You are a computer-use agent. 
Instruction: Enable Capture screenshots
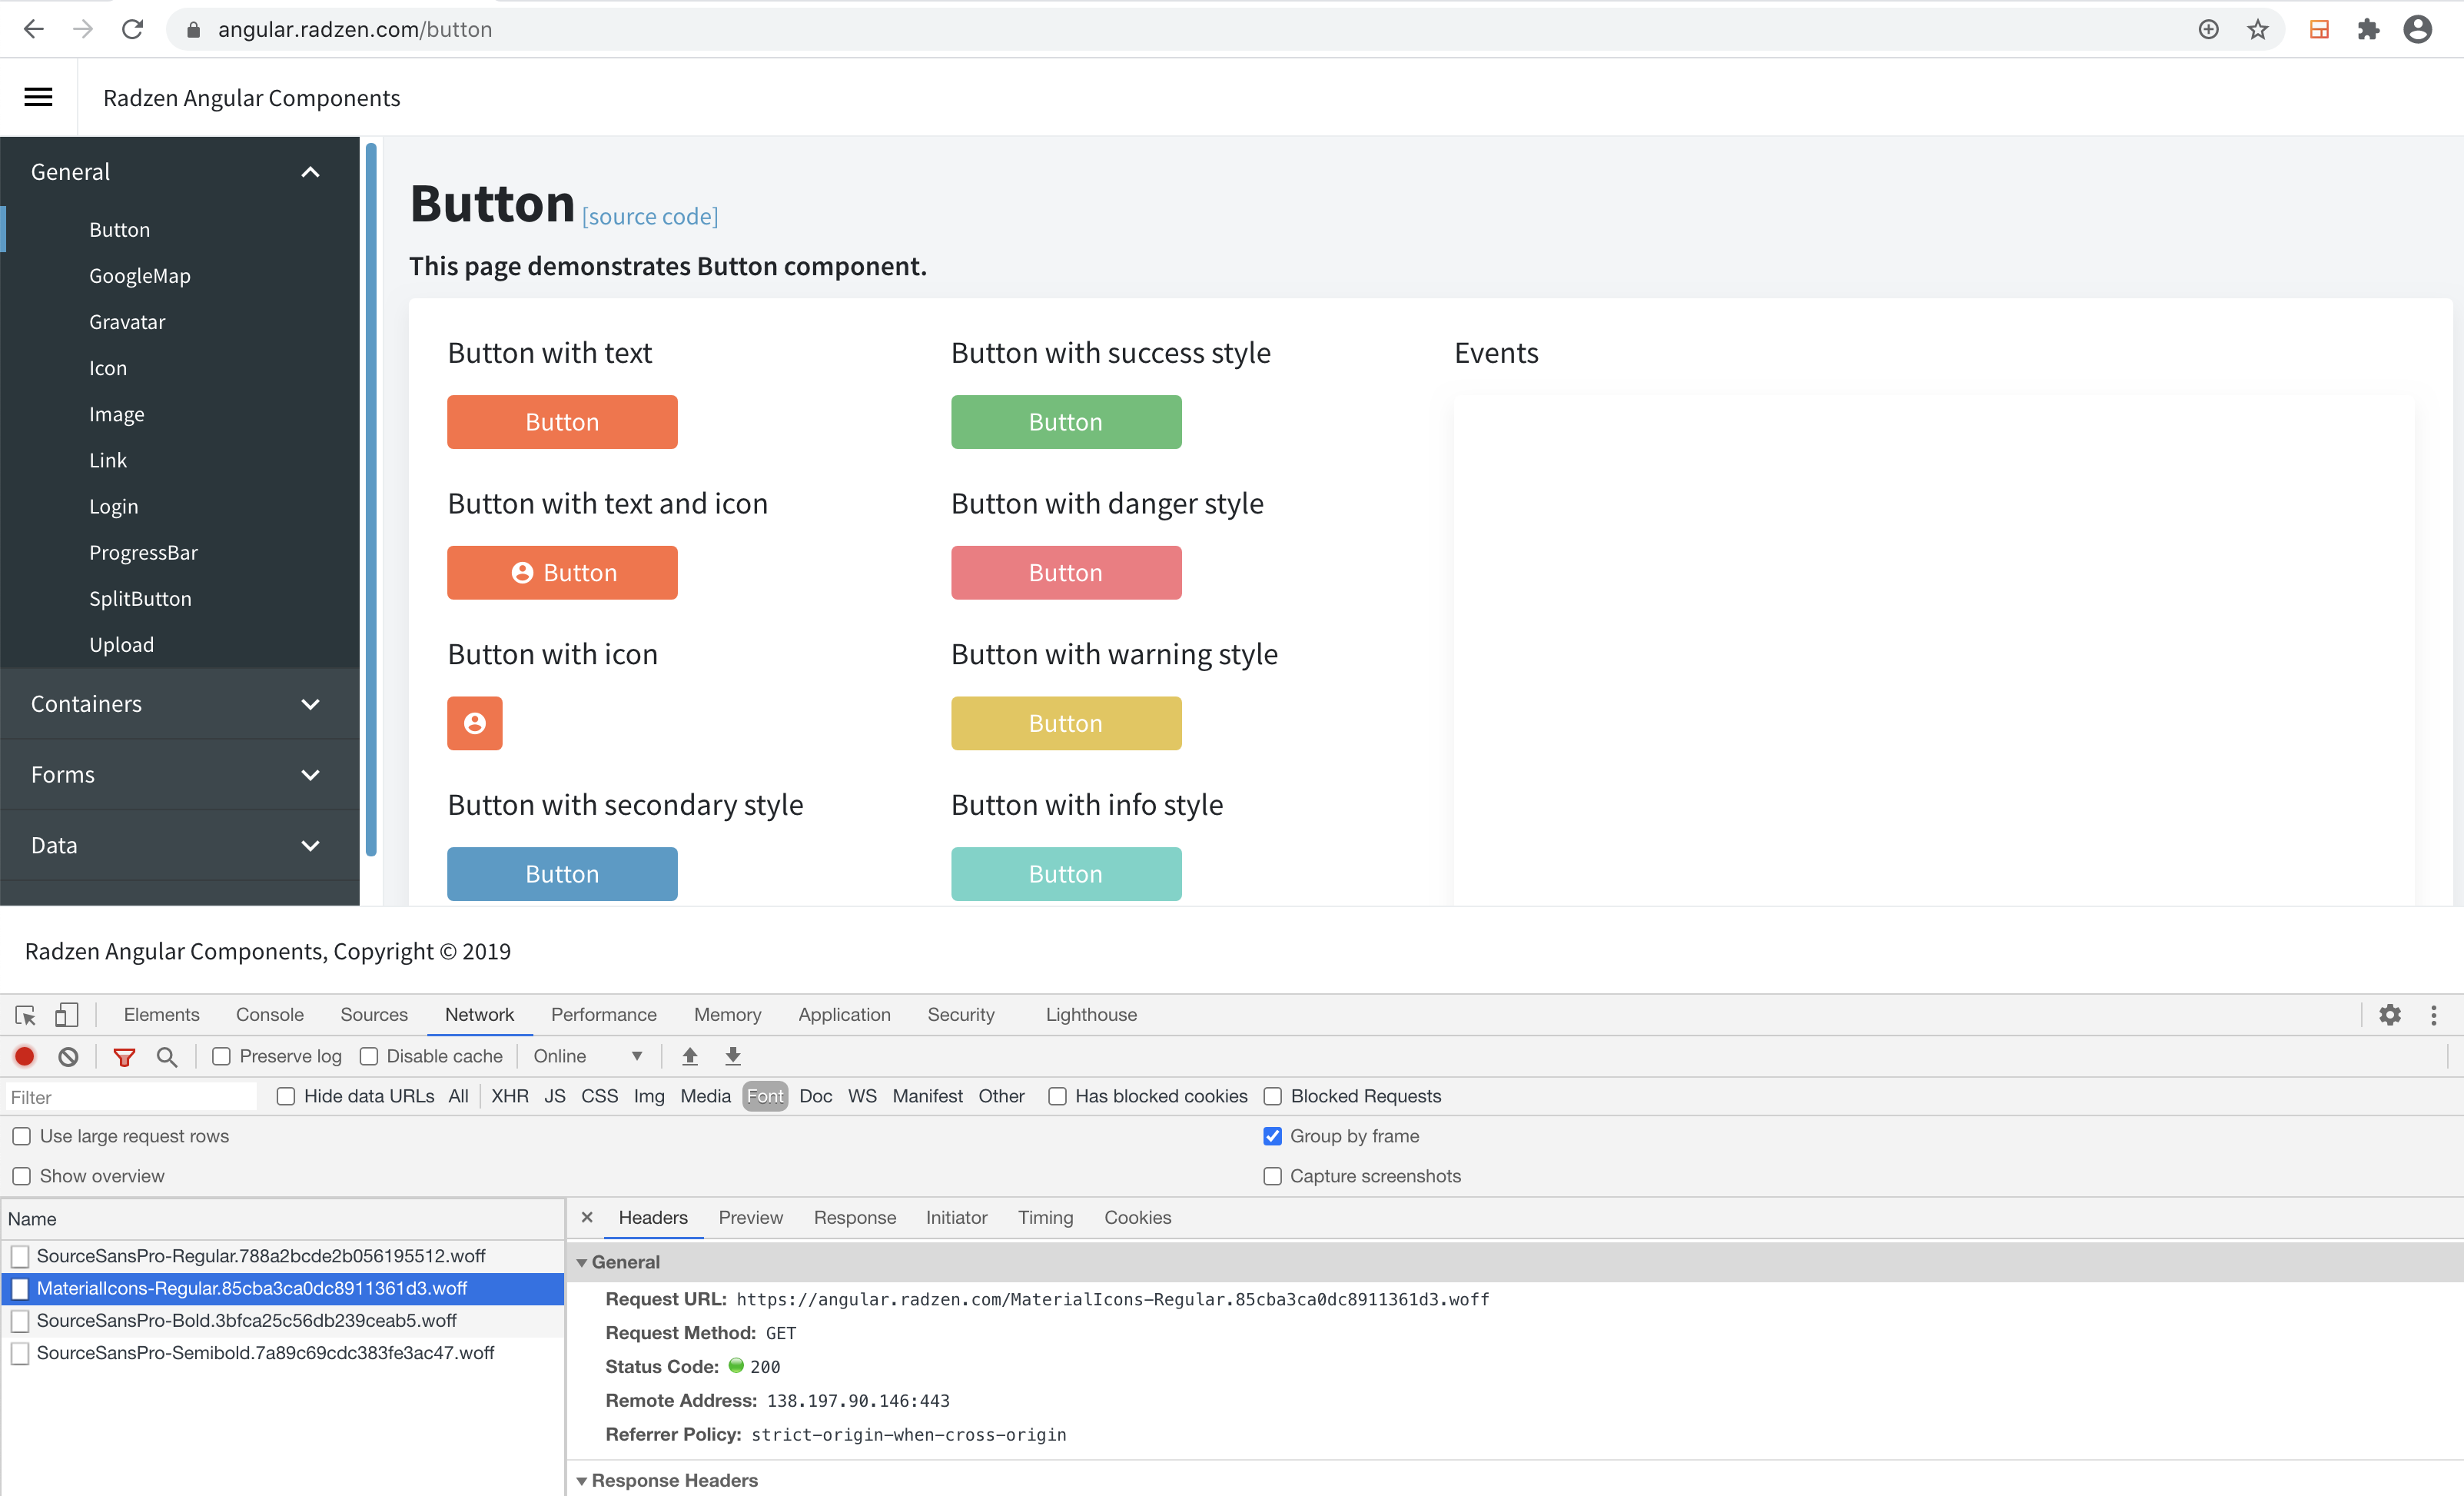point(1273,1176)
